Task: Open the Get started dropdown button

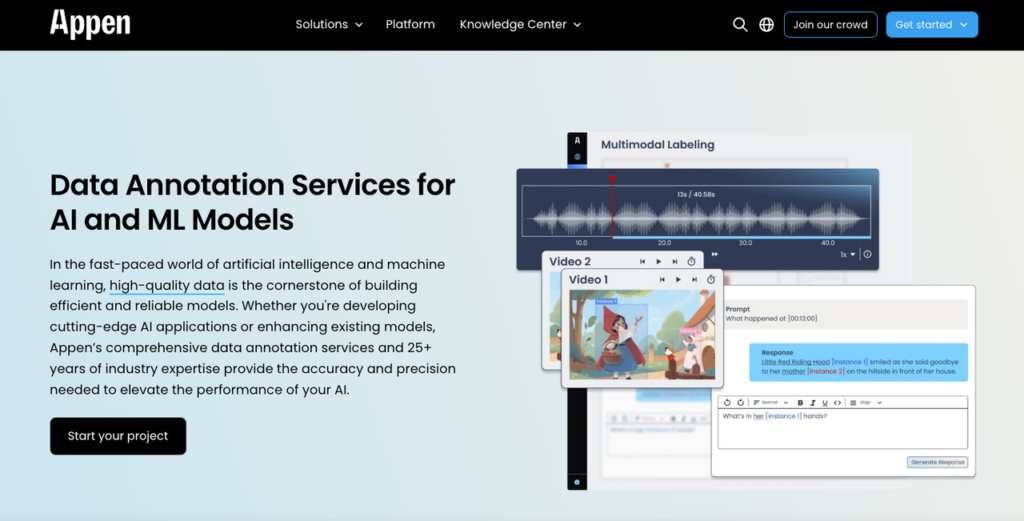Action: (932, 25)
